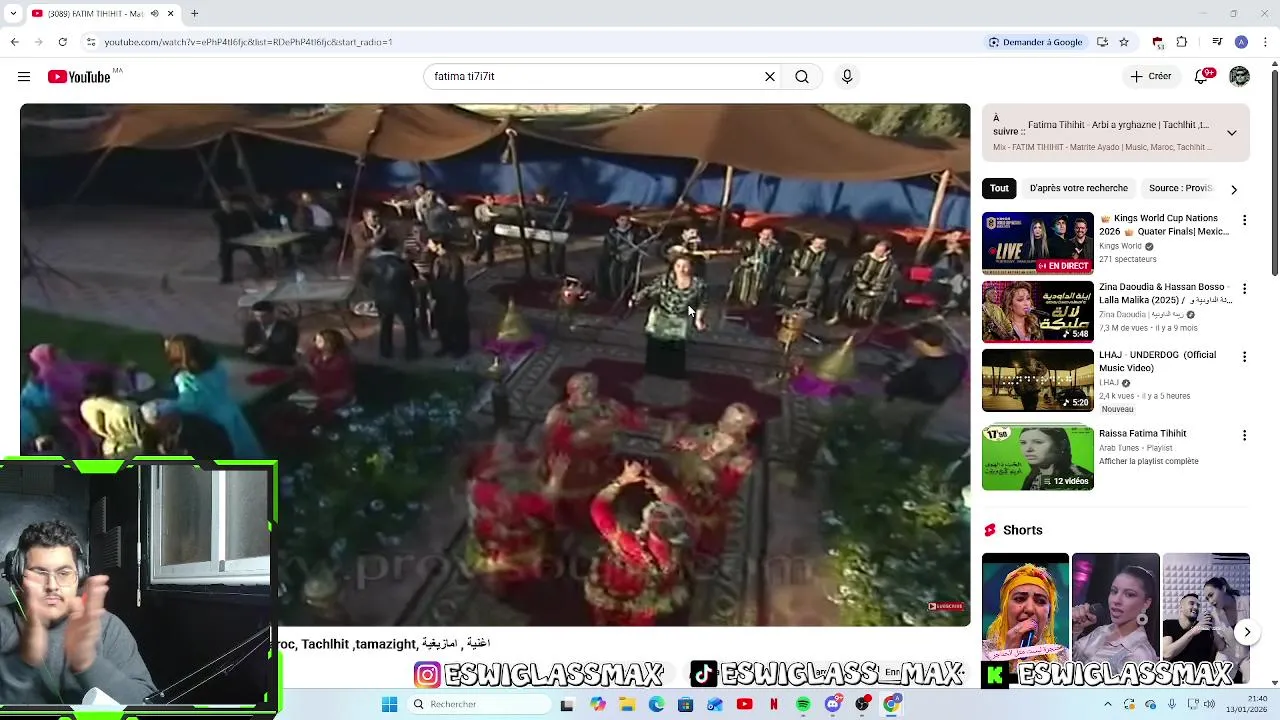Show hidden system tray icons
Viewport: 1280px width, 720px height.
point(1107,704)
